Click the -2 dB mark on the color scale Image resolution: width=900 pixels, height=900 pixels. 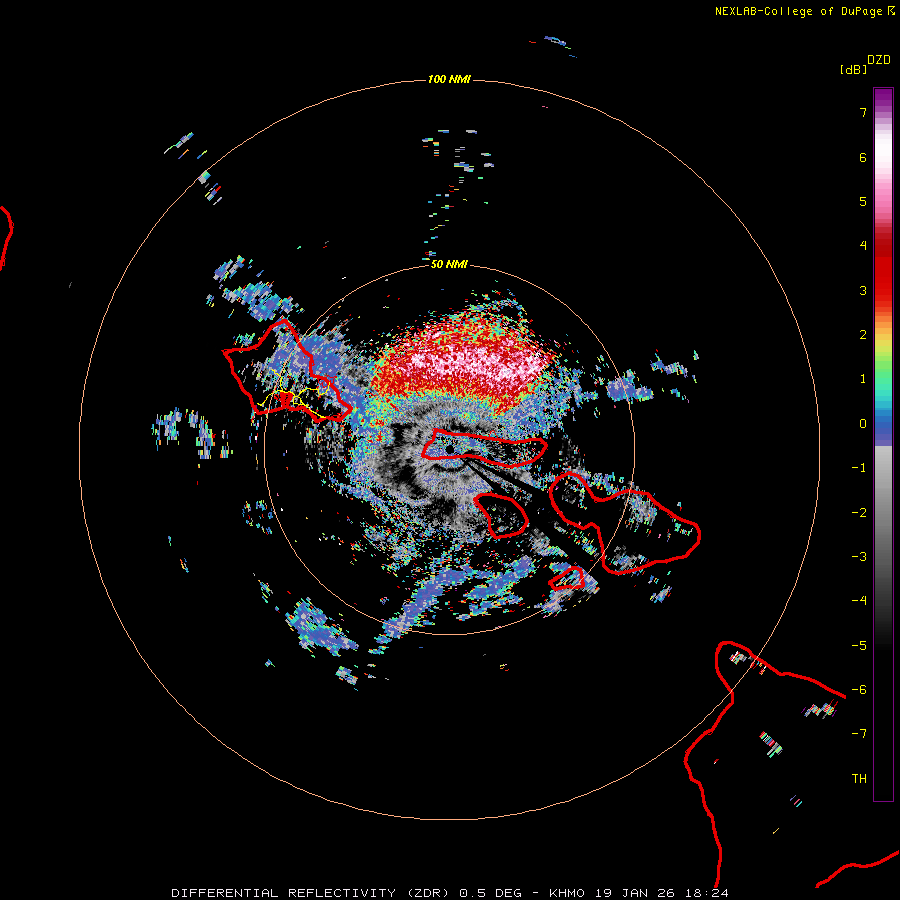[859, 513]
